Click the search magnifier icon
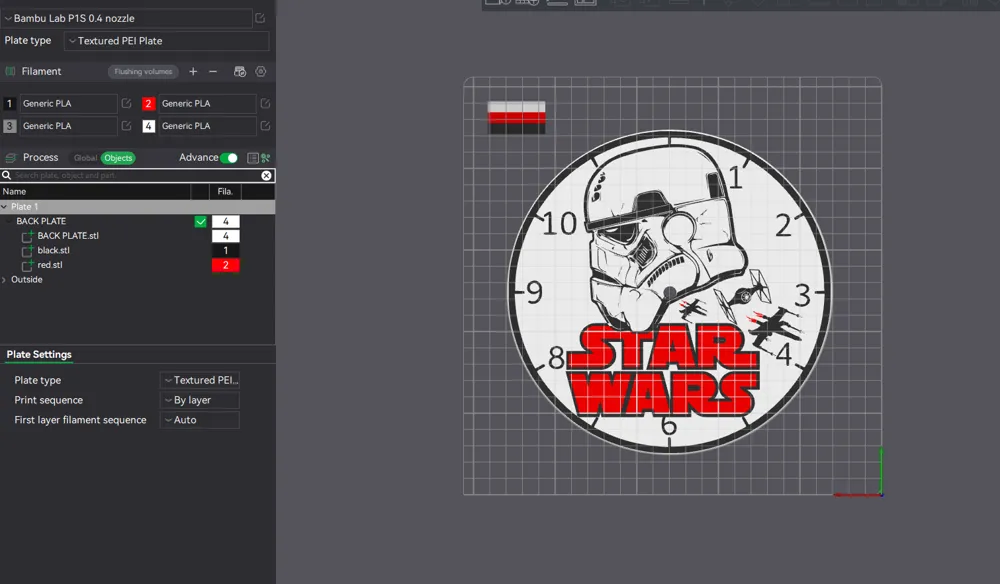The width and height of the screenshot is (1000, 584). point(6,175)
